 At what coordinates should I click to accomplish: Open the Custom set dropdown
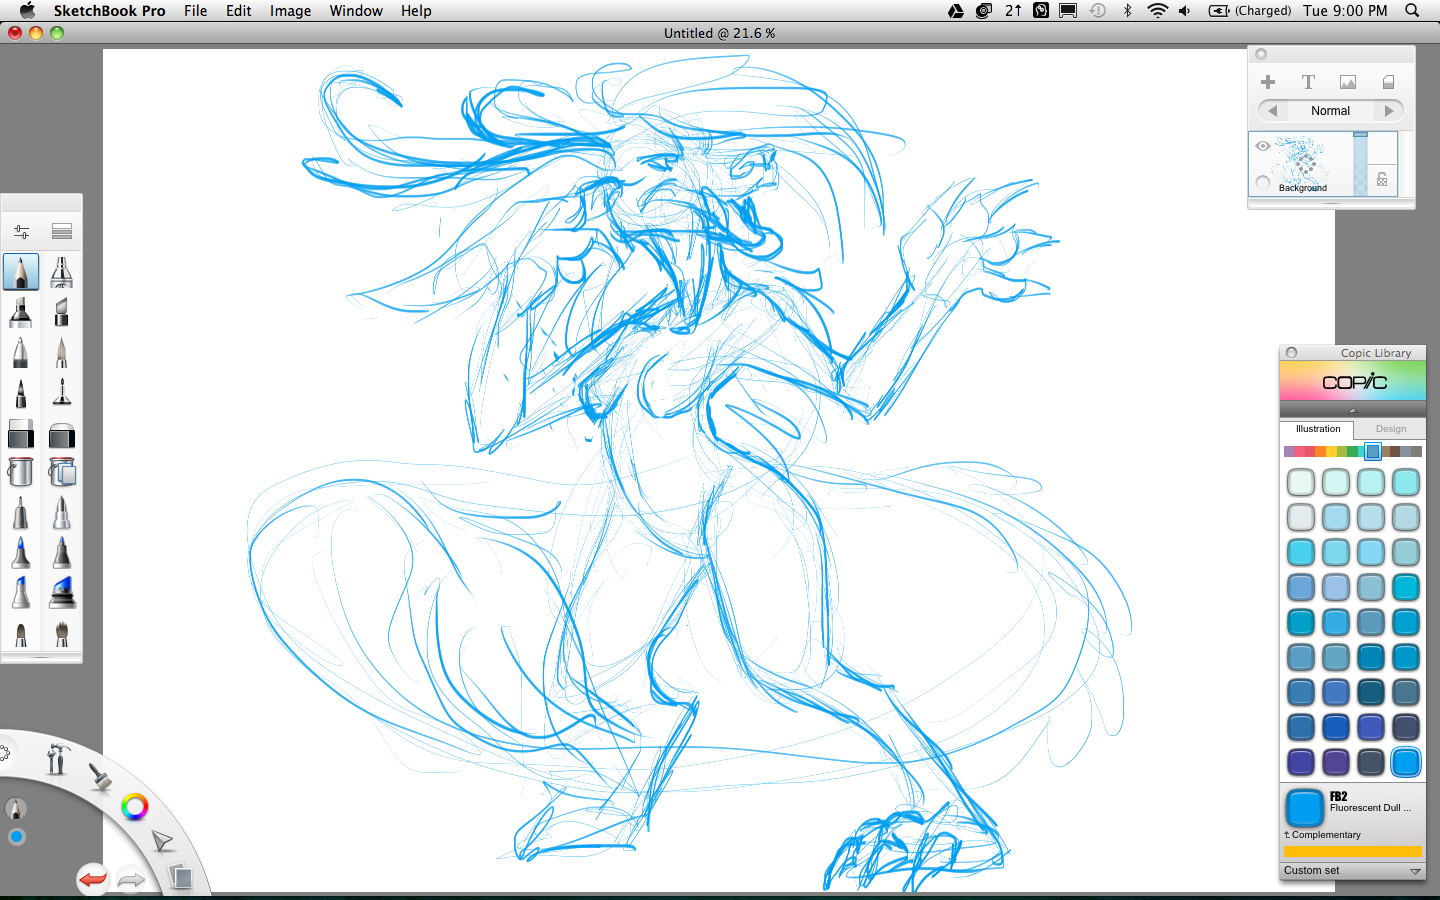(1352, 871)
